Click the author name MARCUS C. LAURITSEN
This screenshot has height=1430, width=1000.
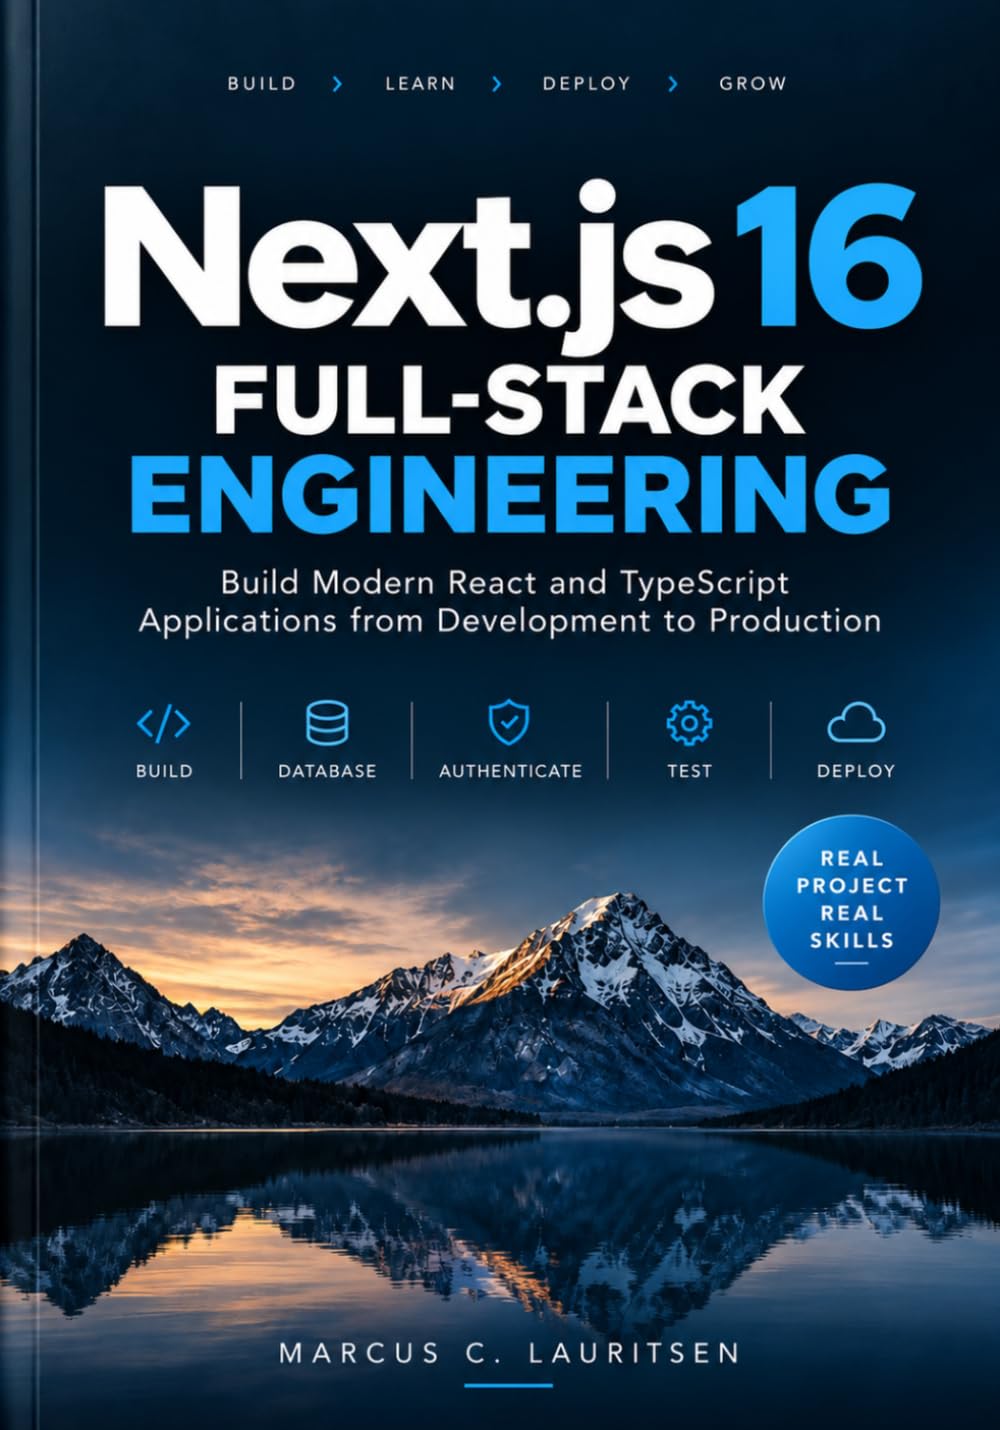click(x=510, y=1353)
